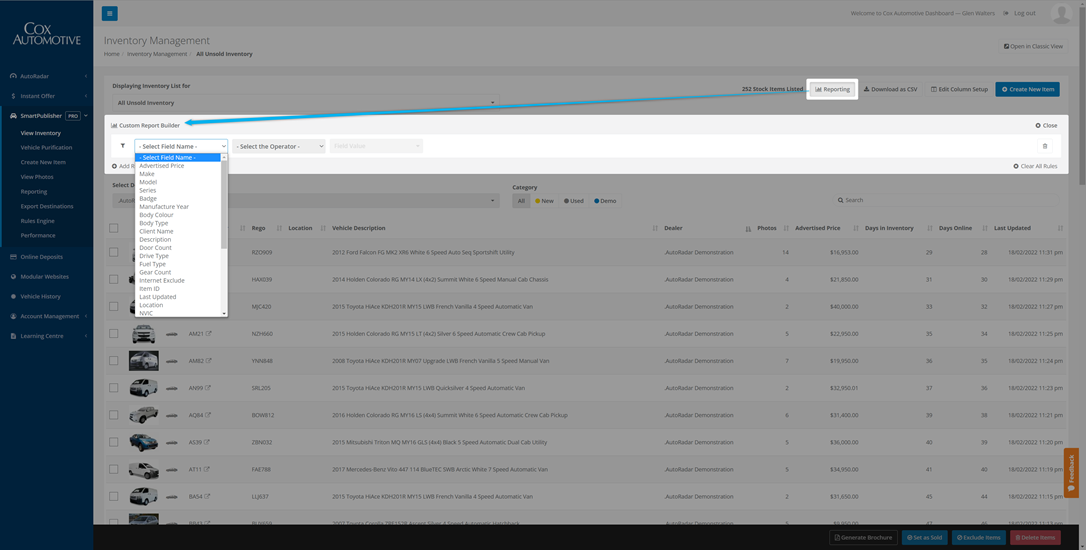
Task: Sort by Dealer column sort icon
Action: point(748,228)
